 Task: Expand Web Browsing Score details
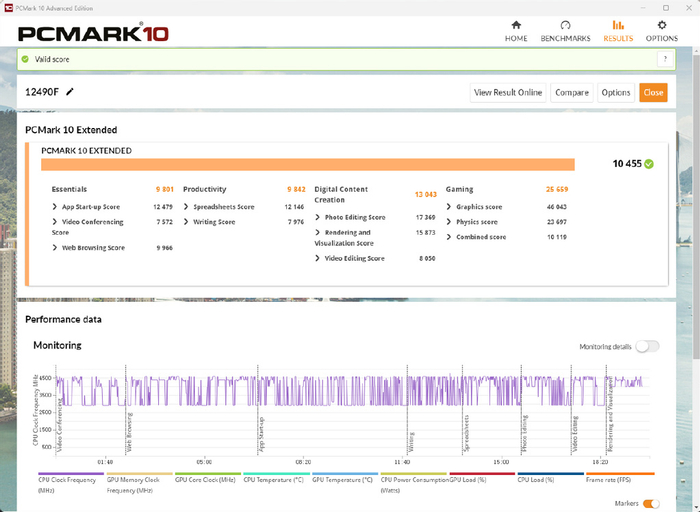point(54,248)
